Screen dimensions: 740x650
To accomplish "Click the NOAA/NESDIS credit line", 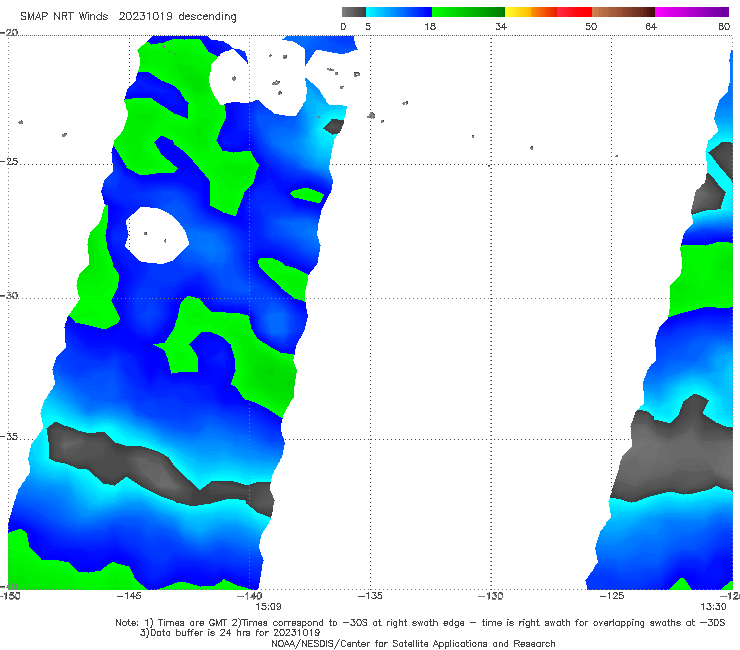I will 413,644.
